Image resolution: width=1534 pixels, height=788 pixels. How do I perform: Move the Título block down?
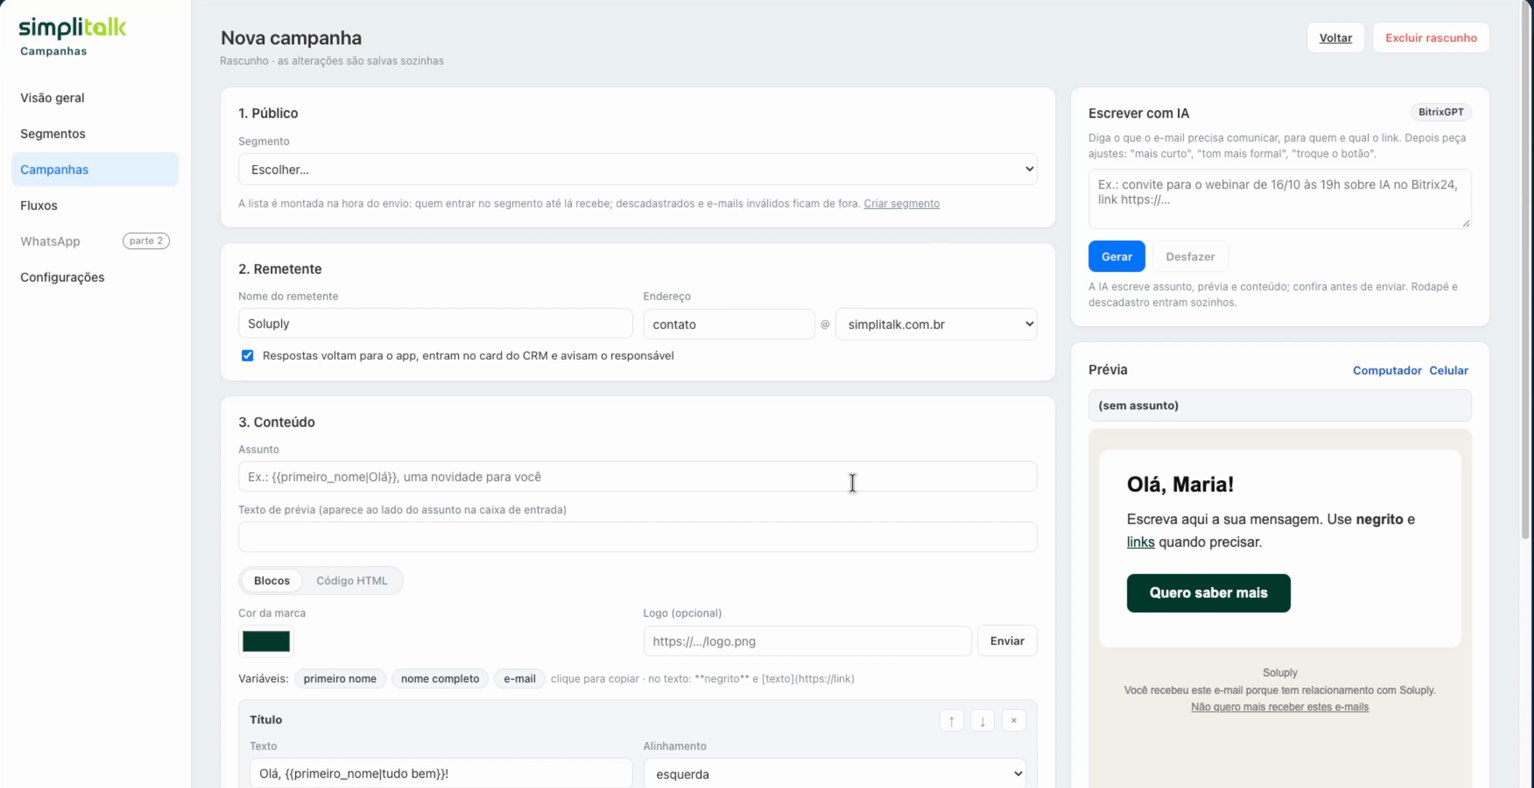click(x=982, y=720)
